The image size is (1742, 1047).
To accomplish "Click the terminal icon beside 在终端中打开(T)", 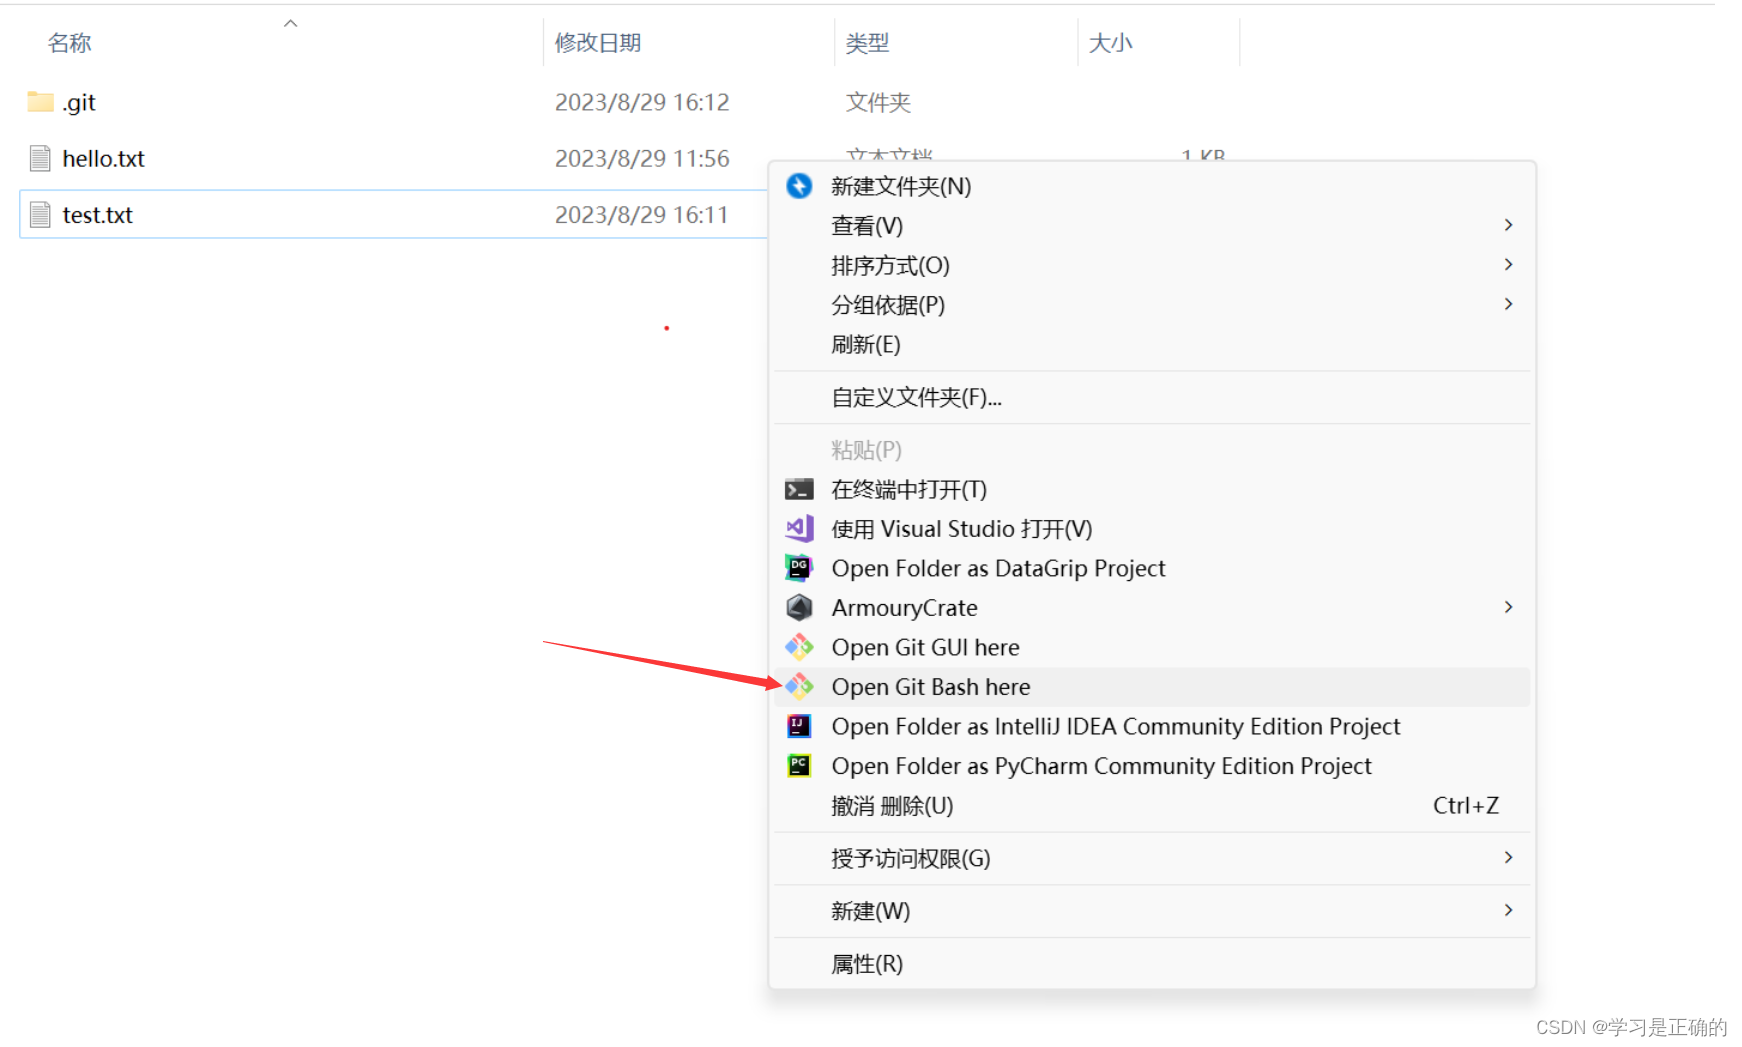I will [799, 489].
